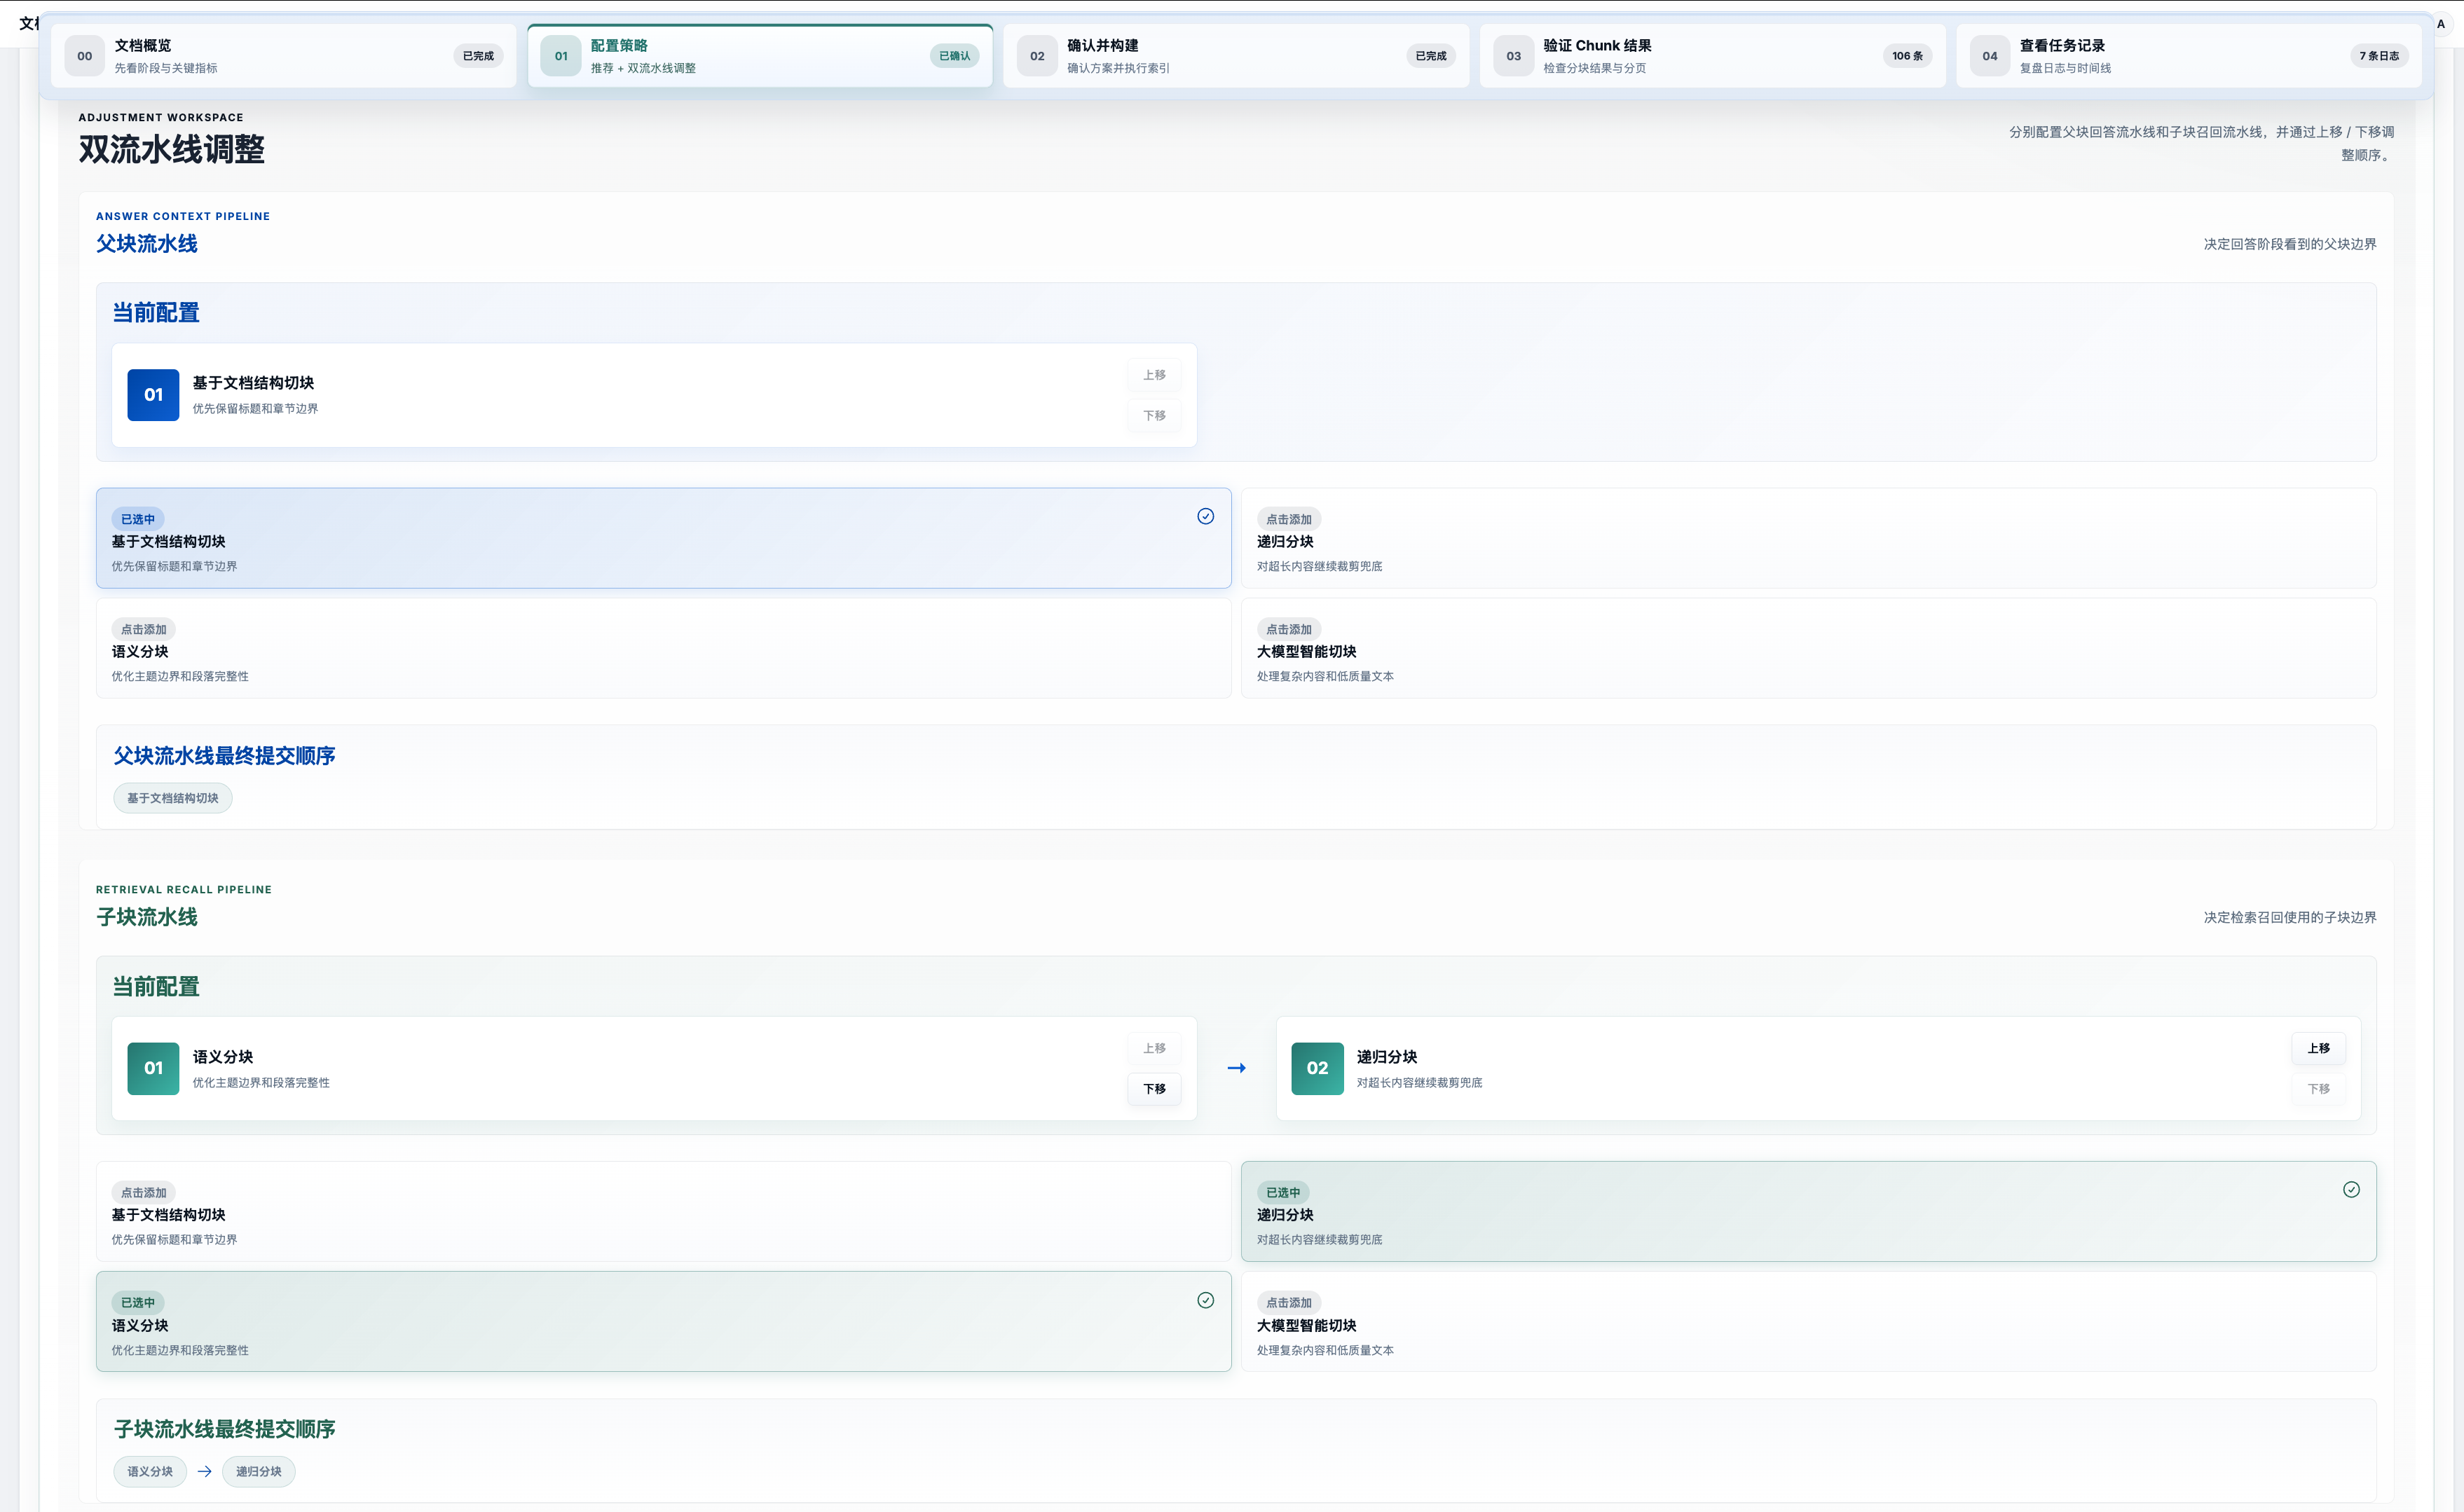Image resolution: width=2464 pixels, height=1512 pixels.
Task: Move 语义分块 step down with 下移
Action: click(1154, 1089)
